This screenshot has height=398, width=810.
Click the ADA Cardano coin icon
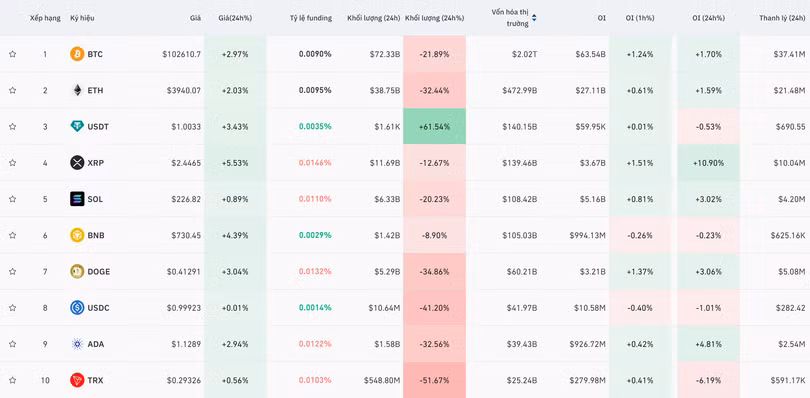click(77, 344)
